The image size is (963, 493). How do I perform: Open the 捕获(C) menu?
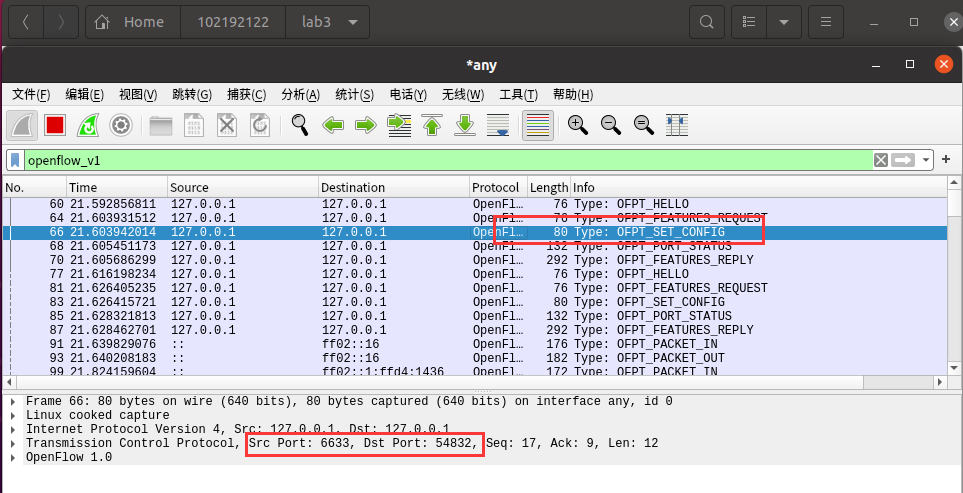coord(246,95)
